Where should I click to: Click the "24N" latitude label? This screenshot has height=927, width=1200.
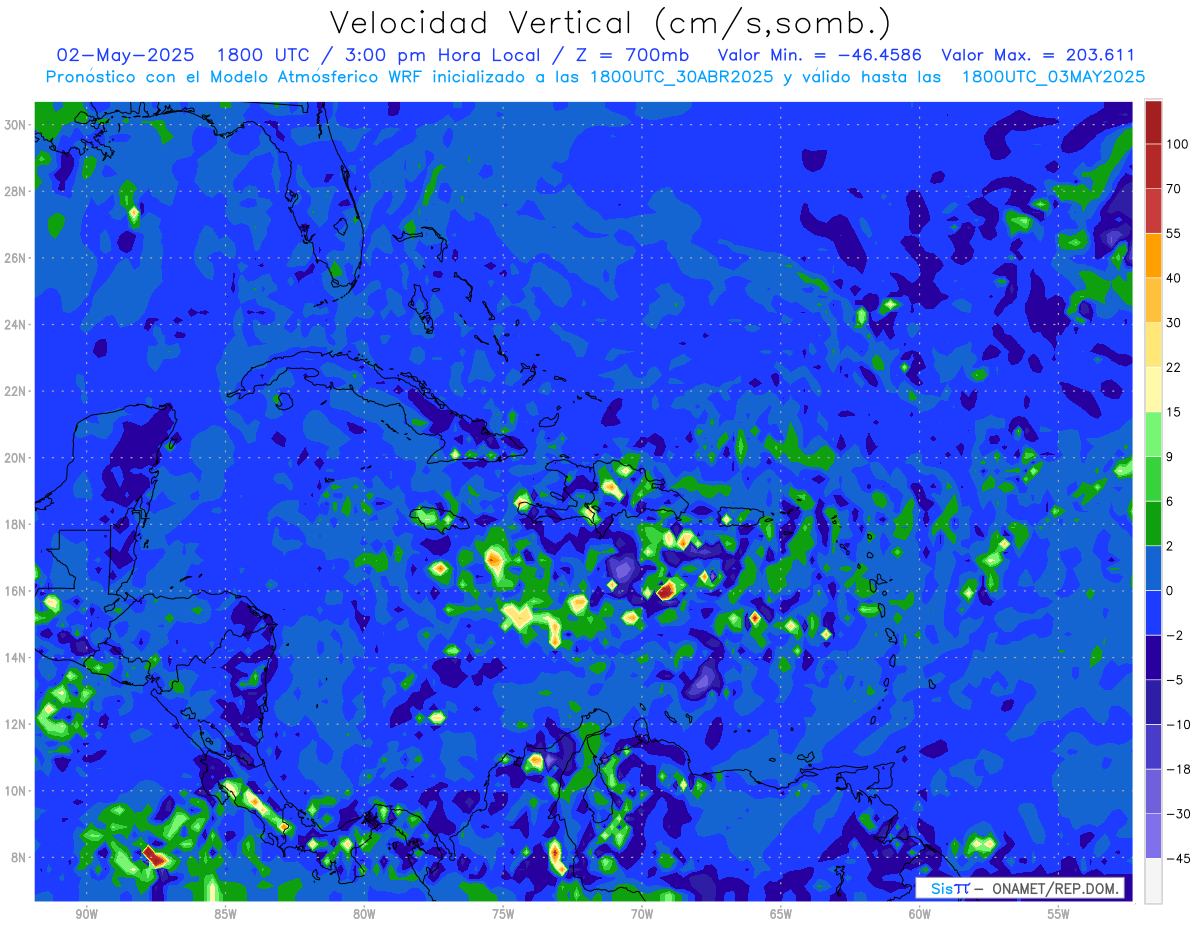tap(15, 325)
